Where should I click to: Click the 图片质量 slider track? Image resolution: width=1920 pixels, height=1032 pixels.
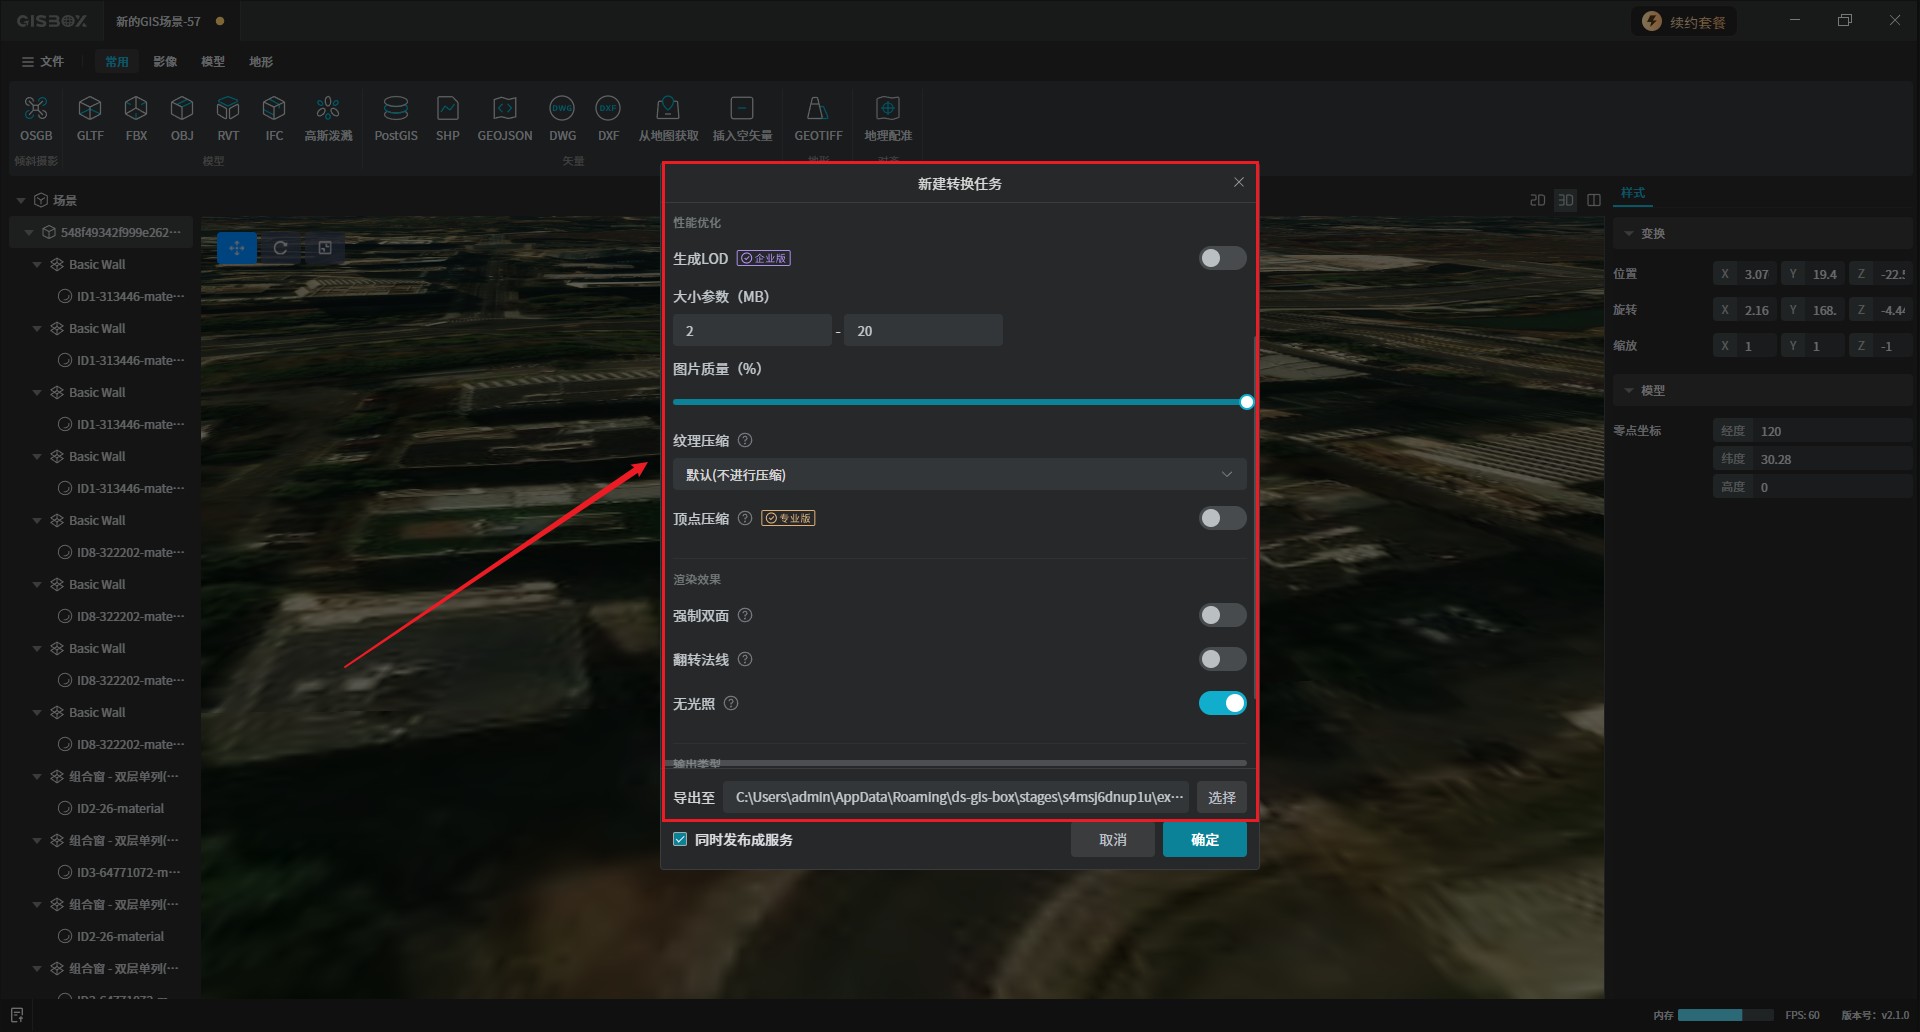958,402
